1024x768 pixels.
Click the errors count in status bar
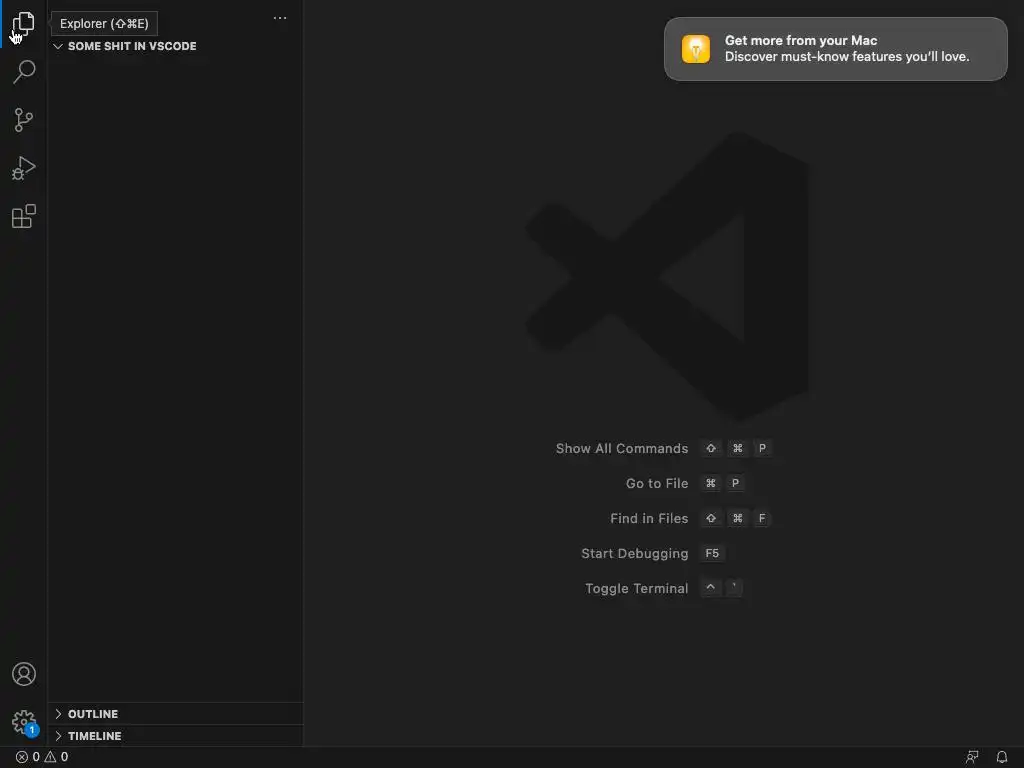(x=27, y=757)
